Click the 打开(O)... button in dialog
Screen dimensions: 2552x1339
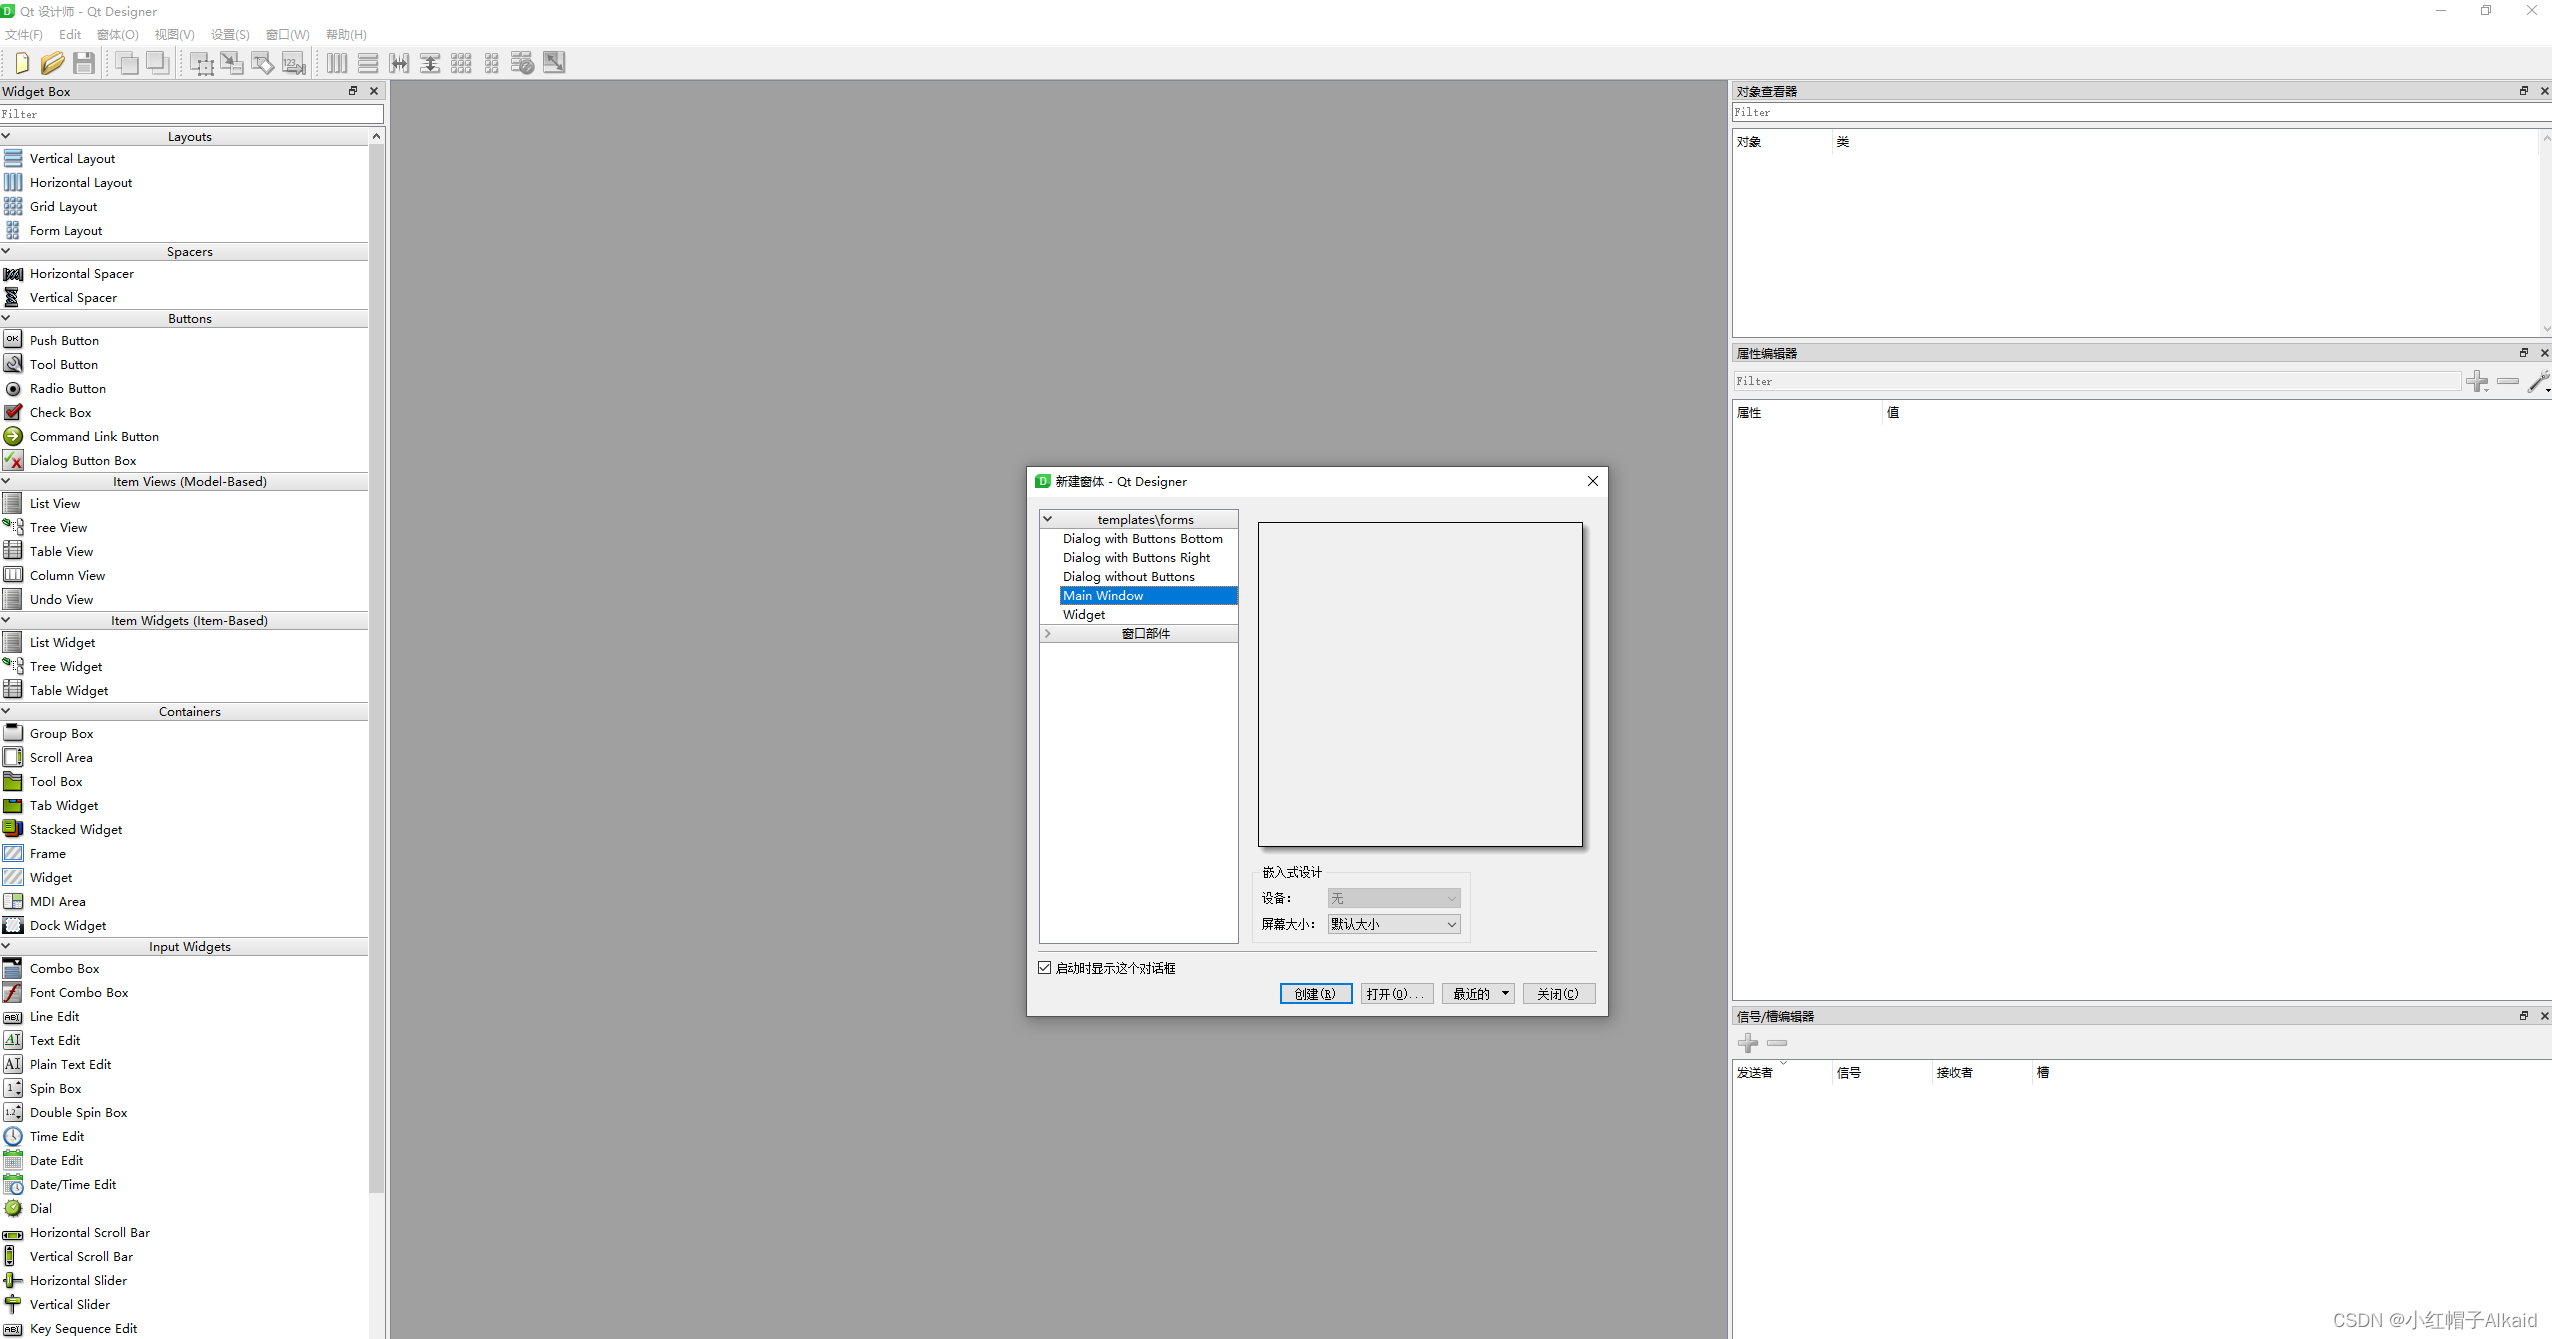pyautogui.click(x=1396, y=994)
